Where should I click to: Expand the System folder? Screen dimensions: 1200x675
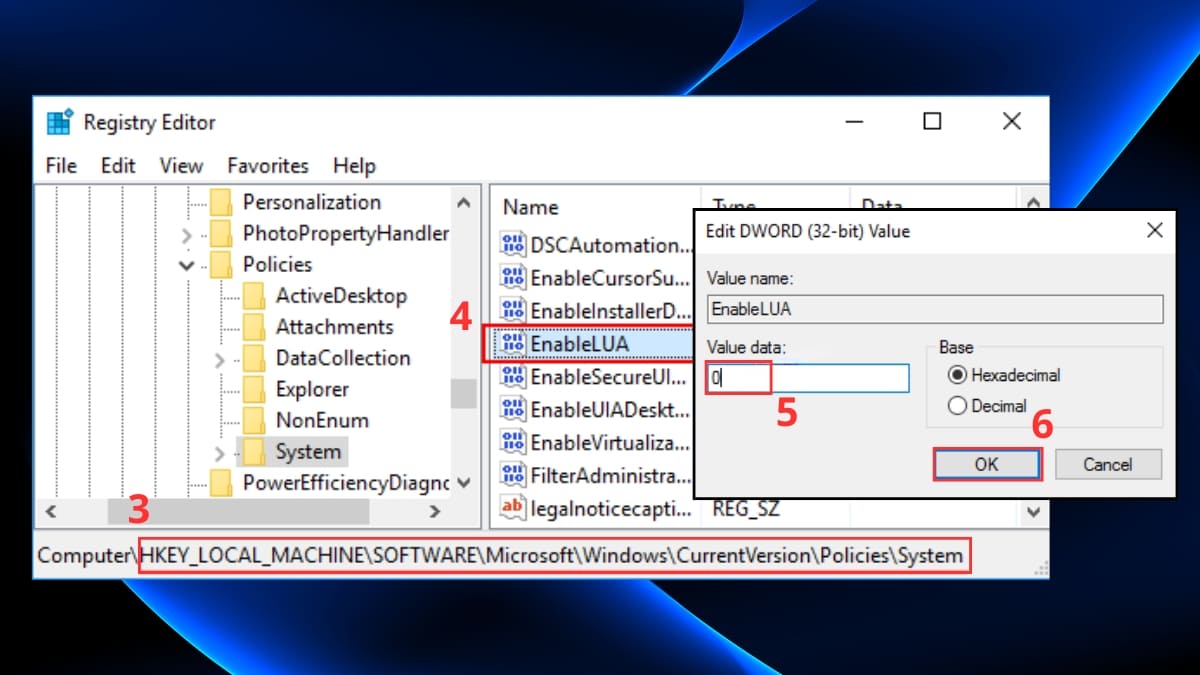point(218,451)
